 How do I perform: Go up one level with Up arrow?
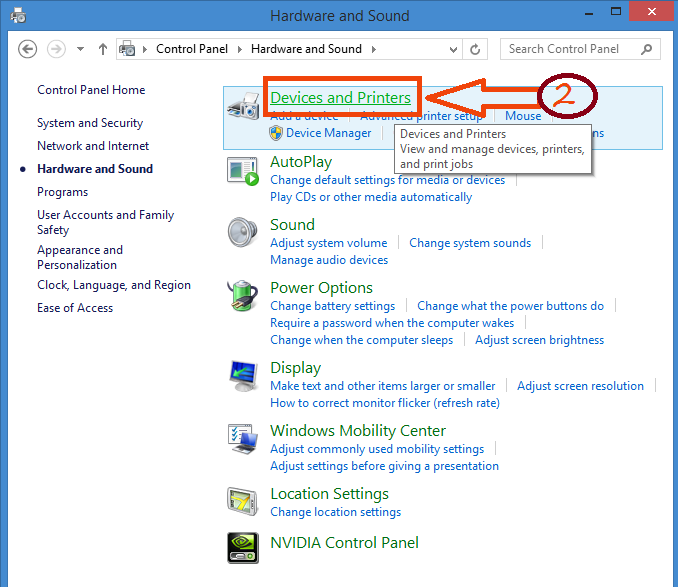click(102, 49)
